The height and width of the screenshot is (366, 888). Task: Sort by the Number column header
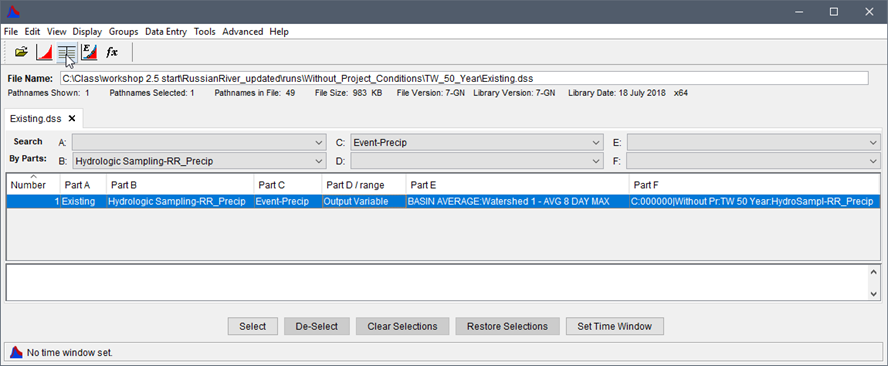(x=33, y=184)
